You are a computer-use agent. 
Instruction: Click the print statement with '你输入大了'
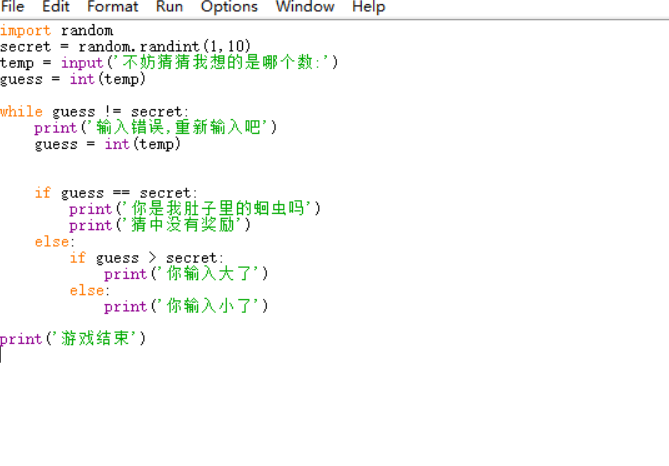186,274
